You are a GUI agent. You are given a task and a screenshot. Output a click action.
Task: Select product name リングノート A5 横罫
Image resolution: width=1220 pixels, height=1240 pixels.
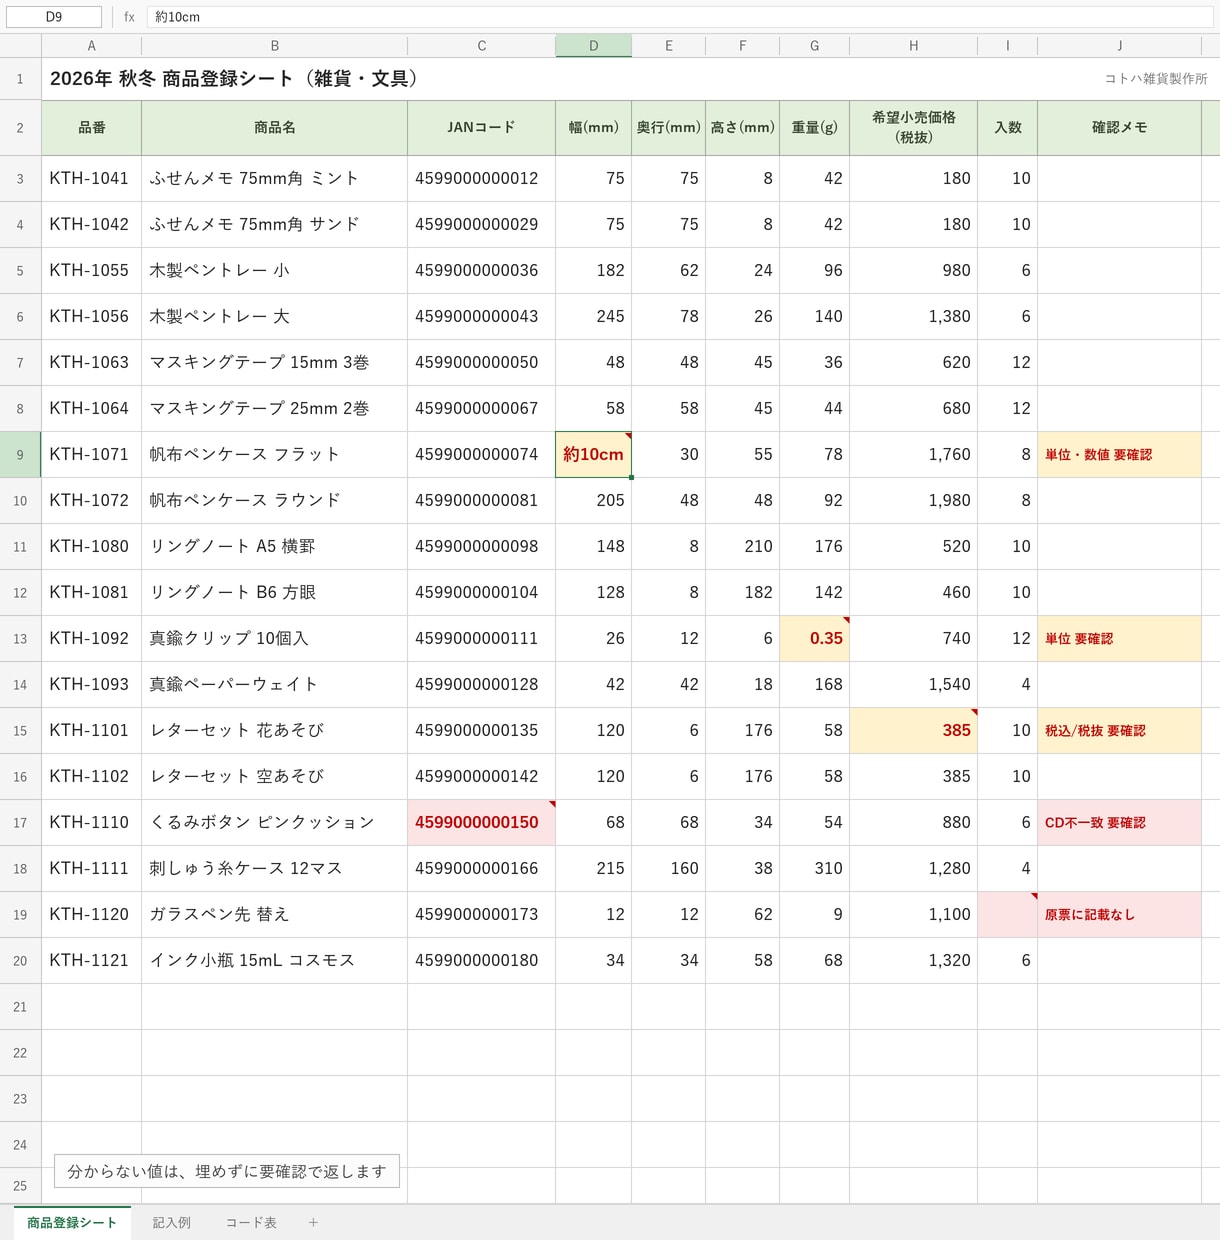click(x=274, y=547)
